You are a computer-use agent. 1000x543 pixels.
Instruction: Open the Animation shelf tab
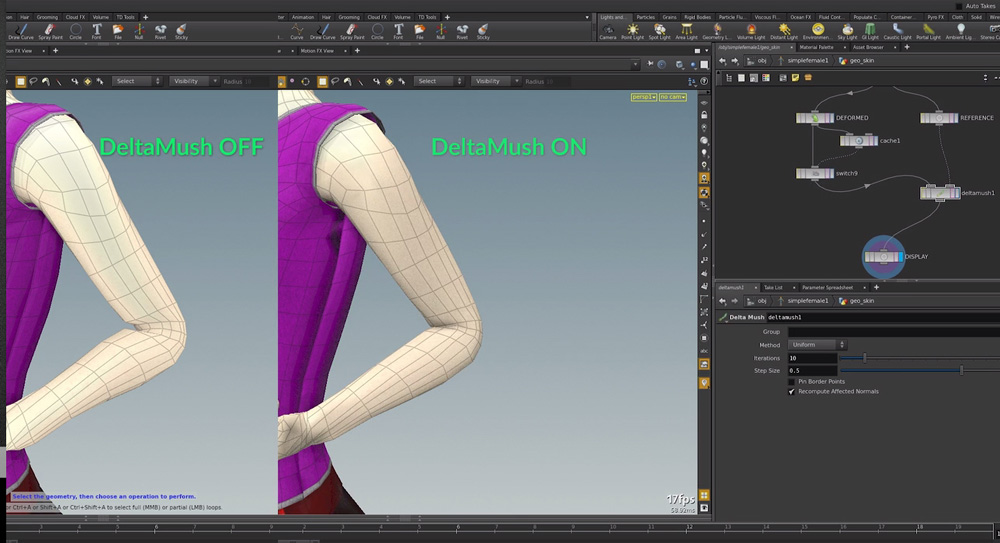[303, 17]
